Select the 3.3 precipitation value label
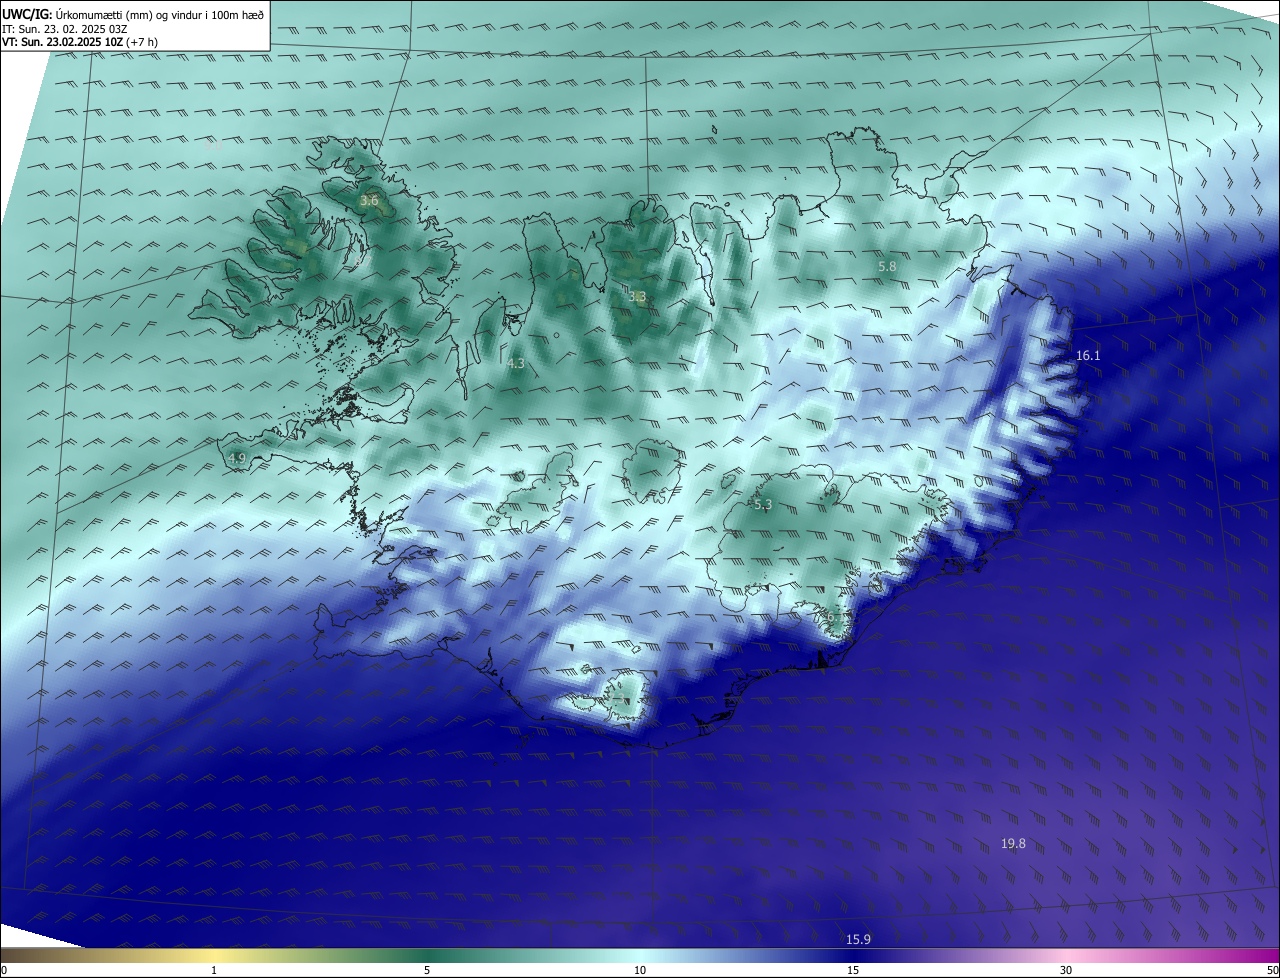 pyautogui.click(x=637, y=297)
